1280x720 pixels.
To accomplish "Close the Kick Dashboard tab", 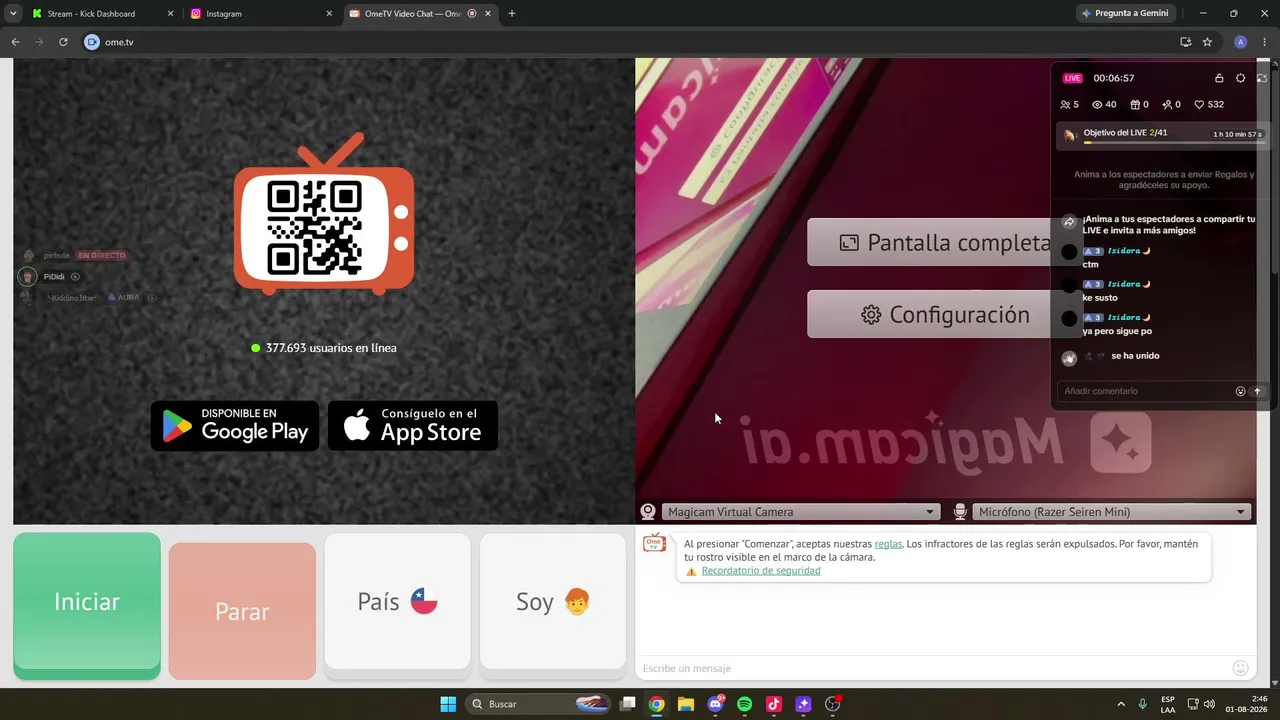I will pos(171,13).
